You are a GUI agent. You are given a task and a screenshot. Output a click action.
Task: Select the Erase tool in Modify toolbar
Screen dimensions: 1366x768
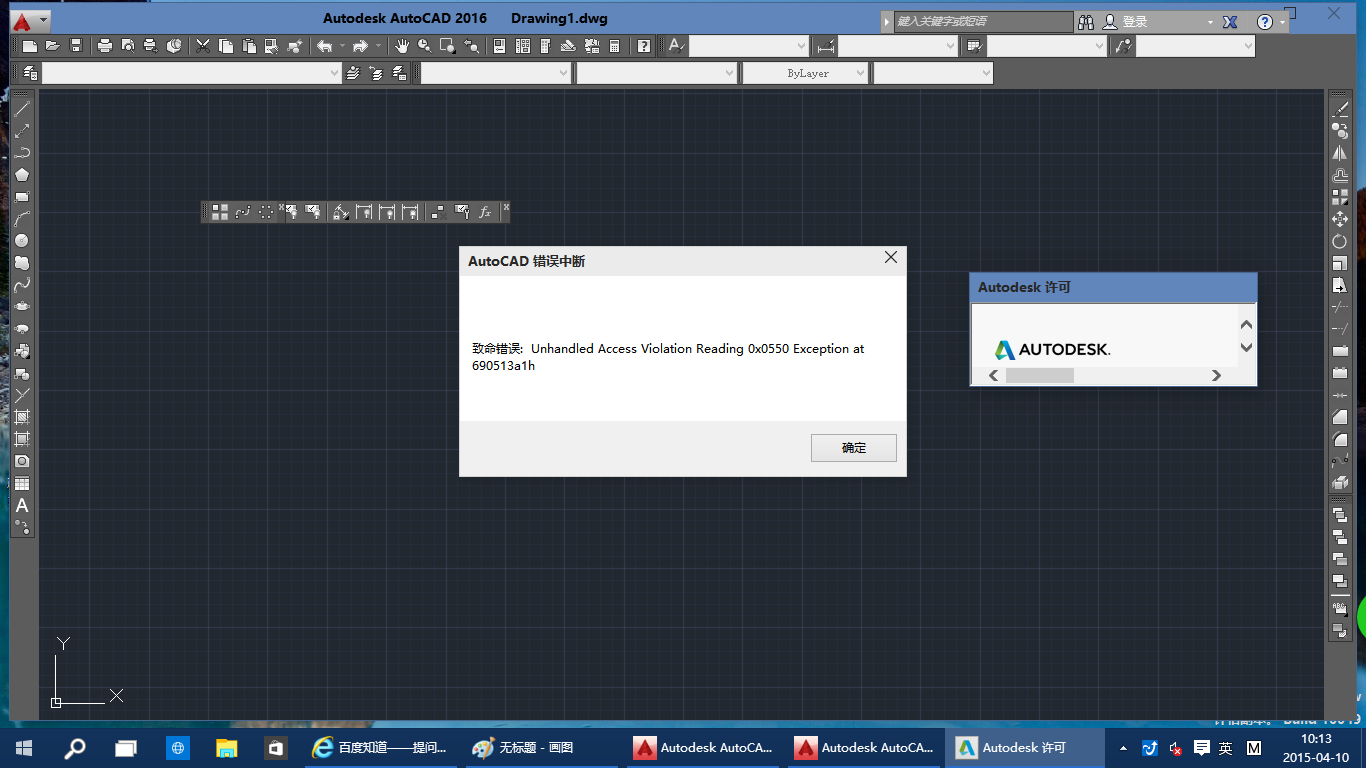[1340, 108]
